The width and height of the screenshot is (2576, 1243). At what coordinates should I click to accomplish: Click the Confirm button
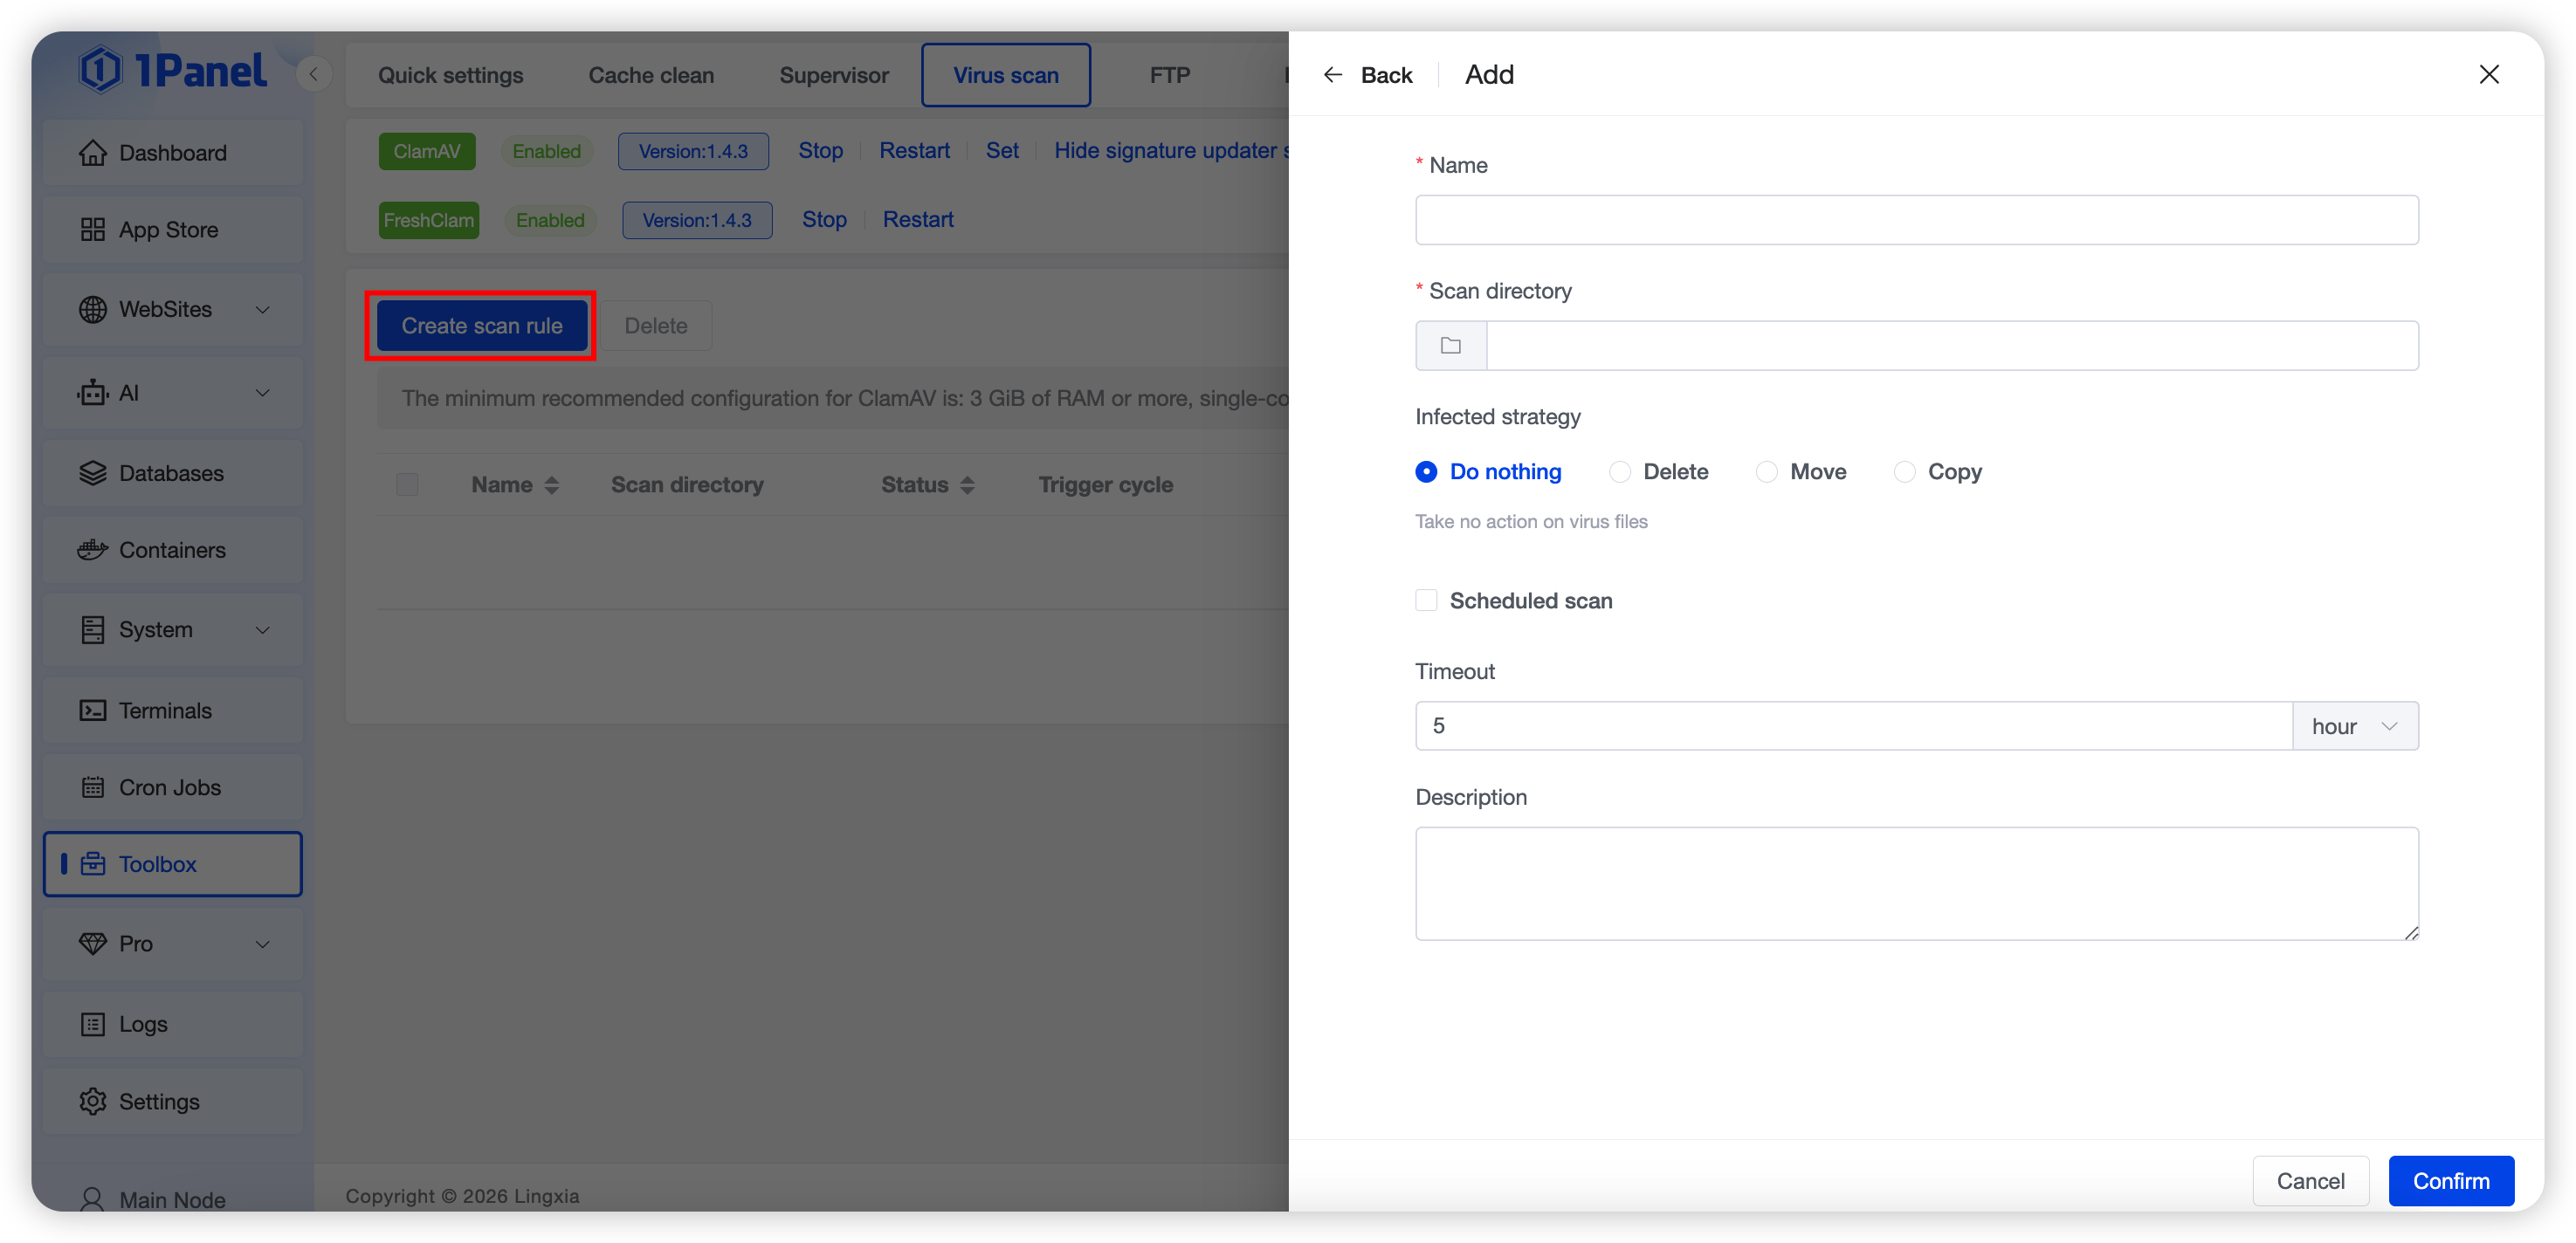click(x=2450, y=1181)
